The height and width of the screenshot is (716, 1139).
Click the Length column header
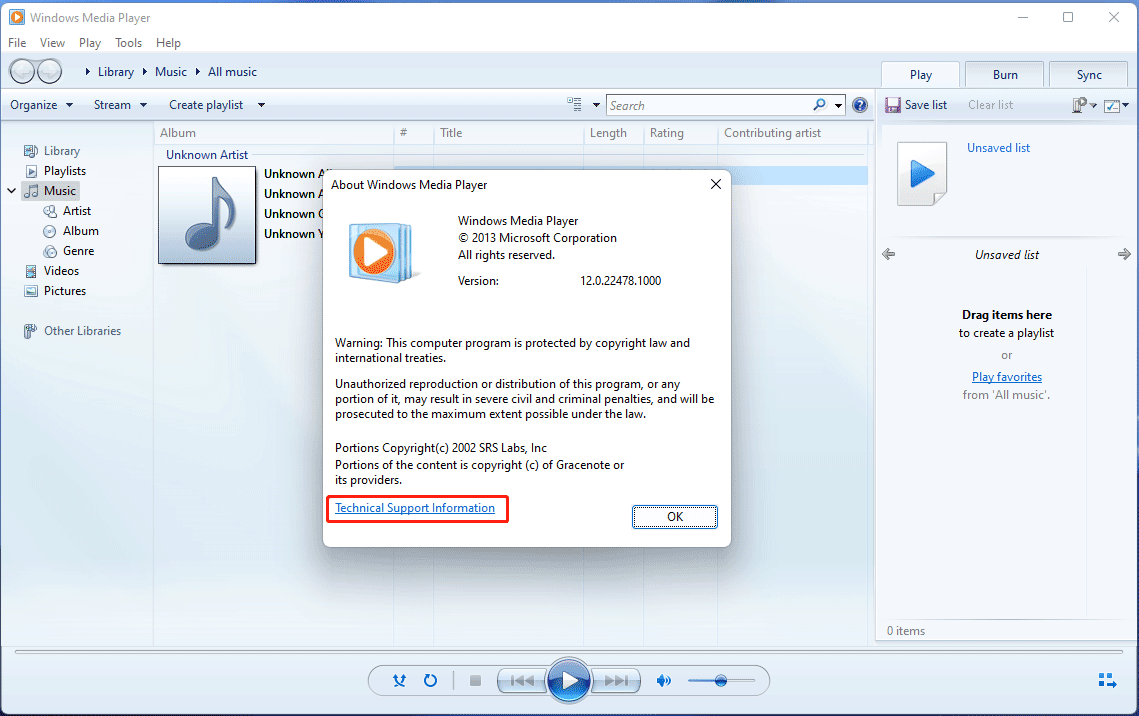[x=614, y=133]
